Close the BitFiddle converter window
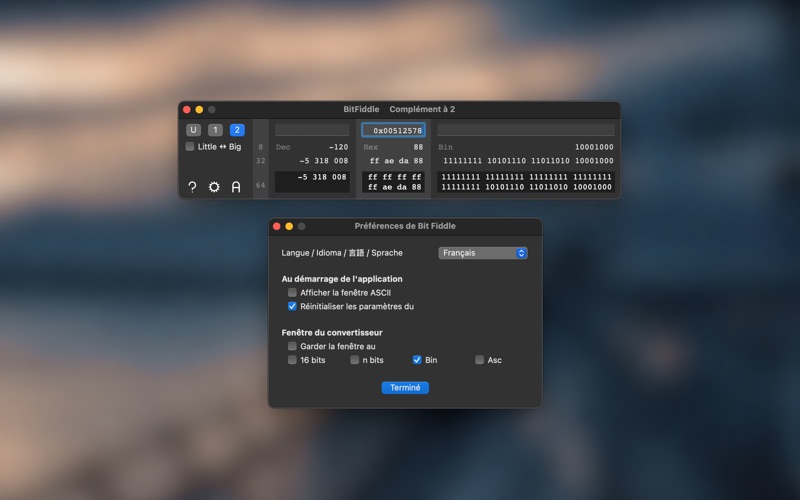Viewport: 800px width, 500px height. 187,110
